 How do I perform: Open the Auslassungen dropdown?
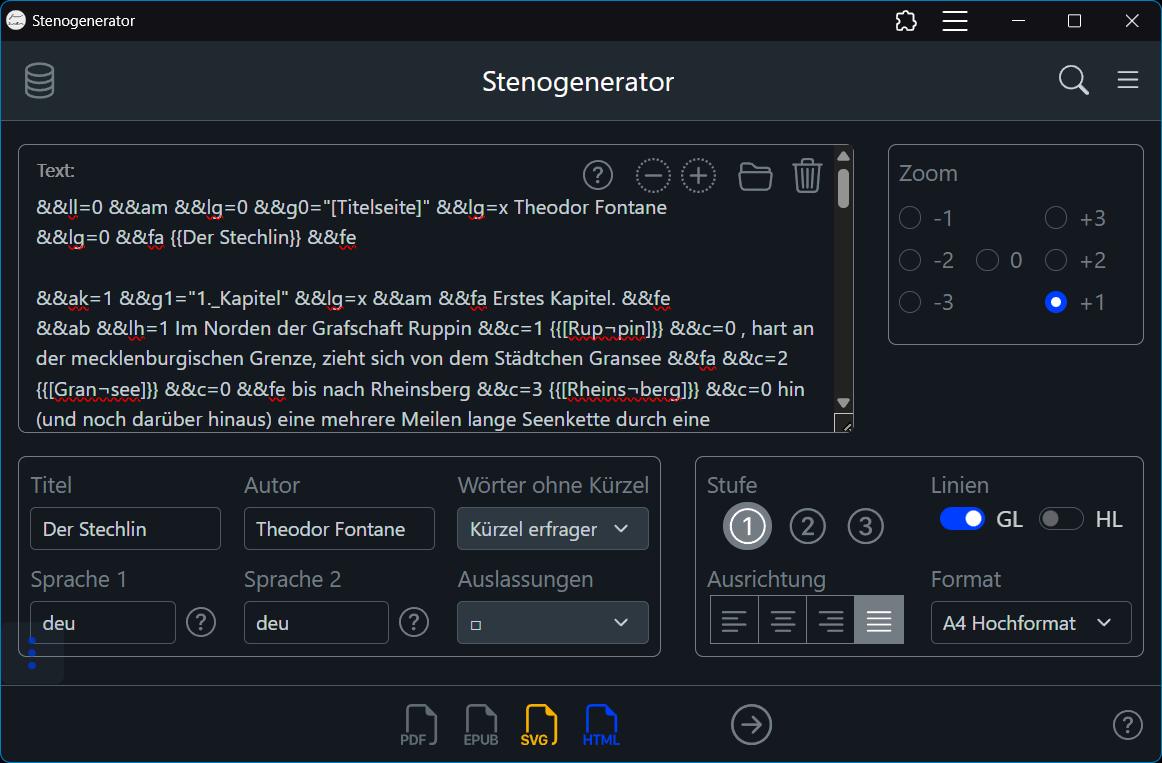pos(553,622)
